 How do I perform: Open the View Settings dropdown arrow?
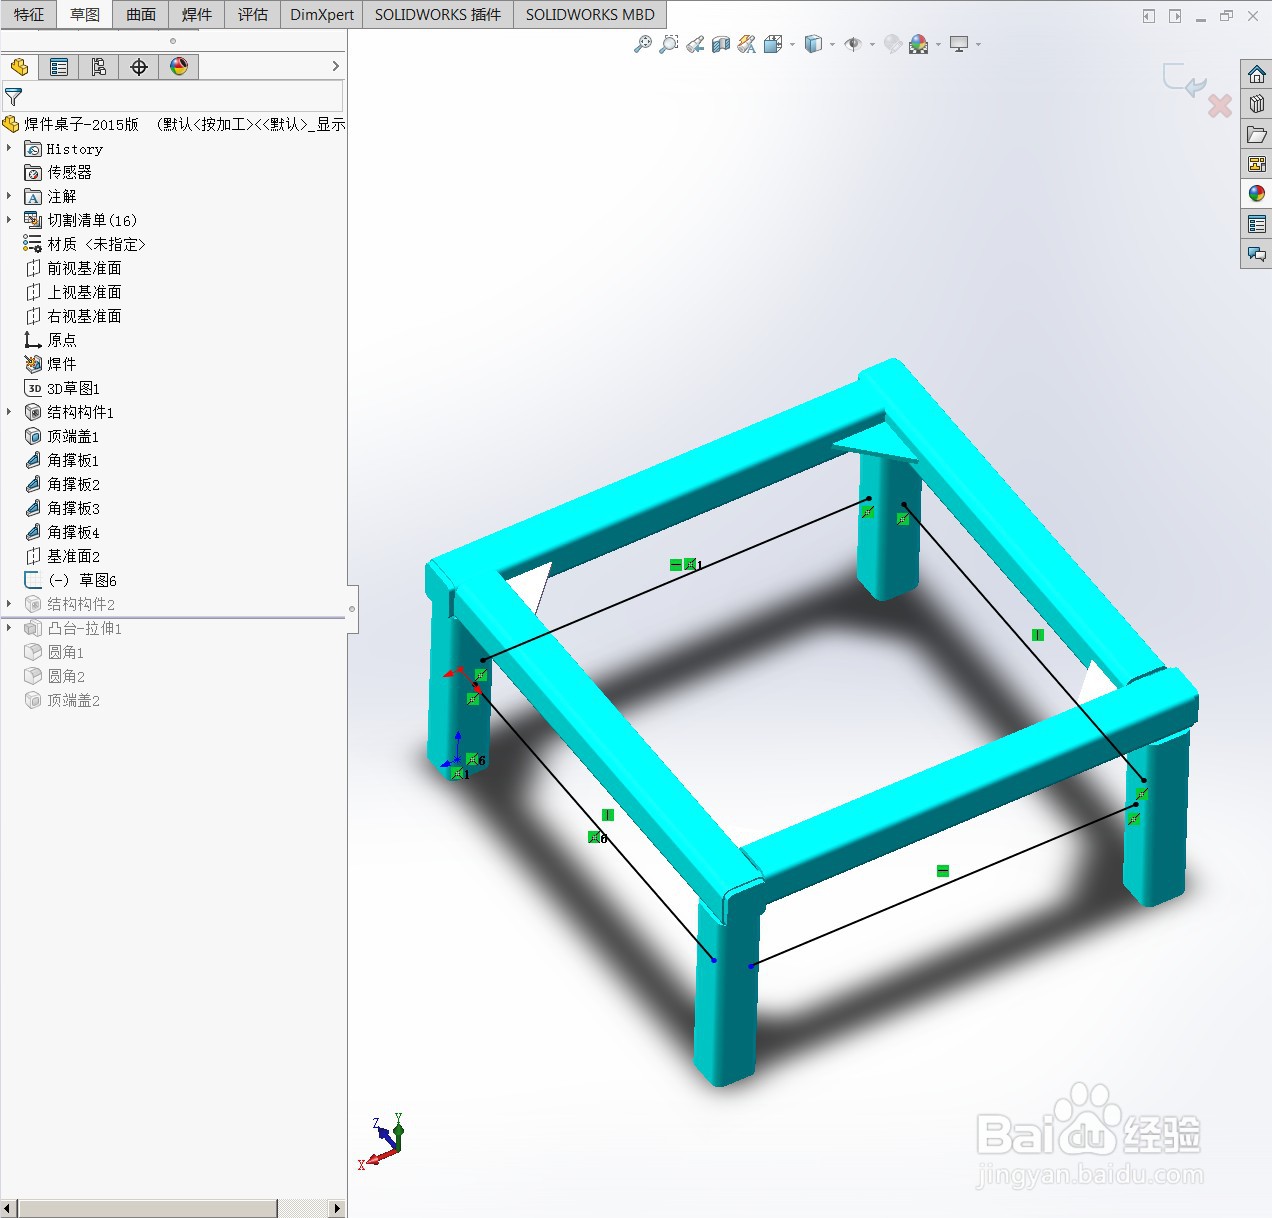click(x=978, y=44)
